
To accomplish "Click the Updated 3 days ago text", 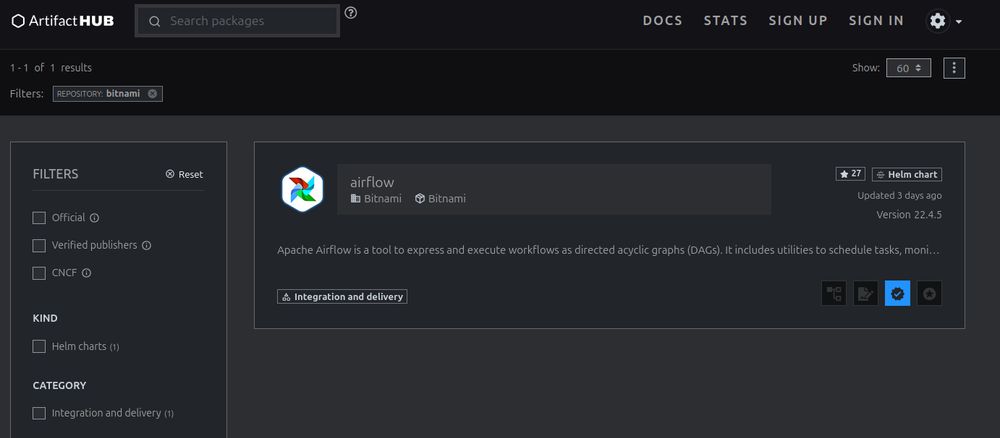I will [899, 196].
